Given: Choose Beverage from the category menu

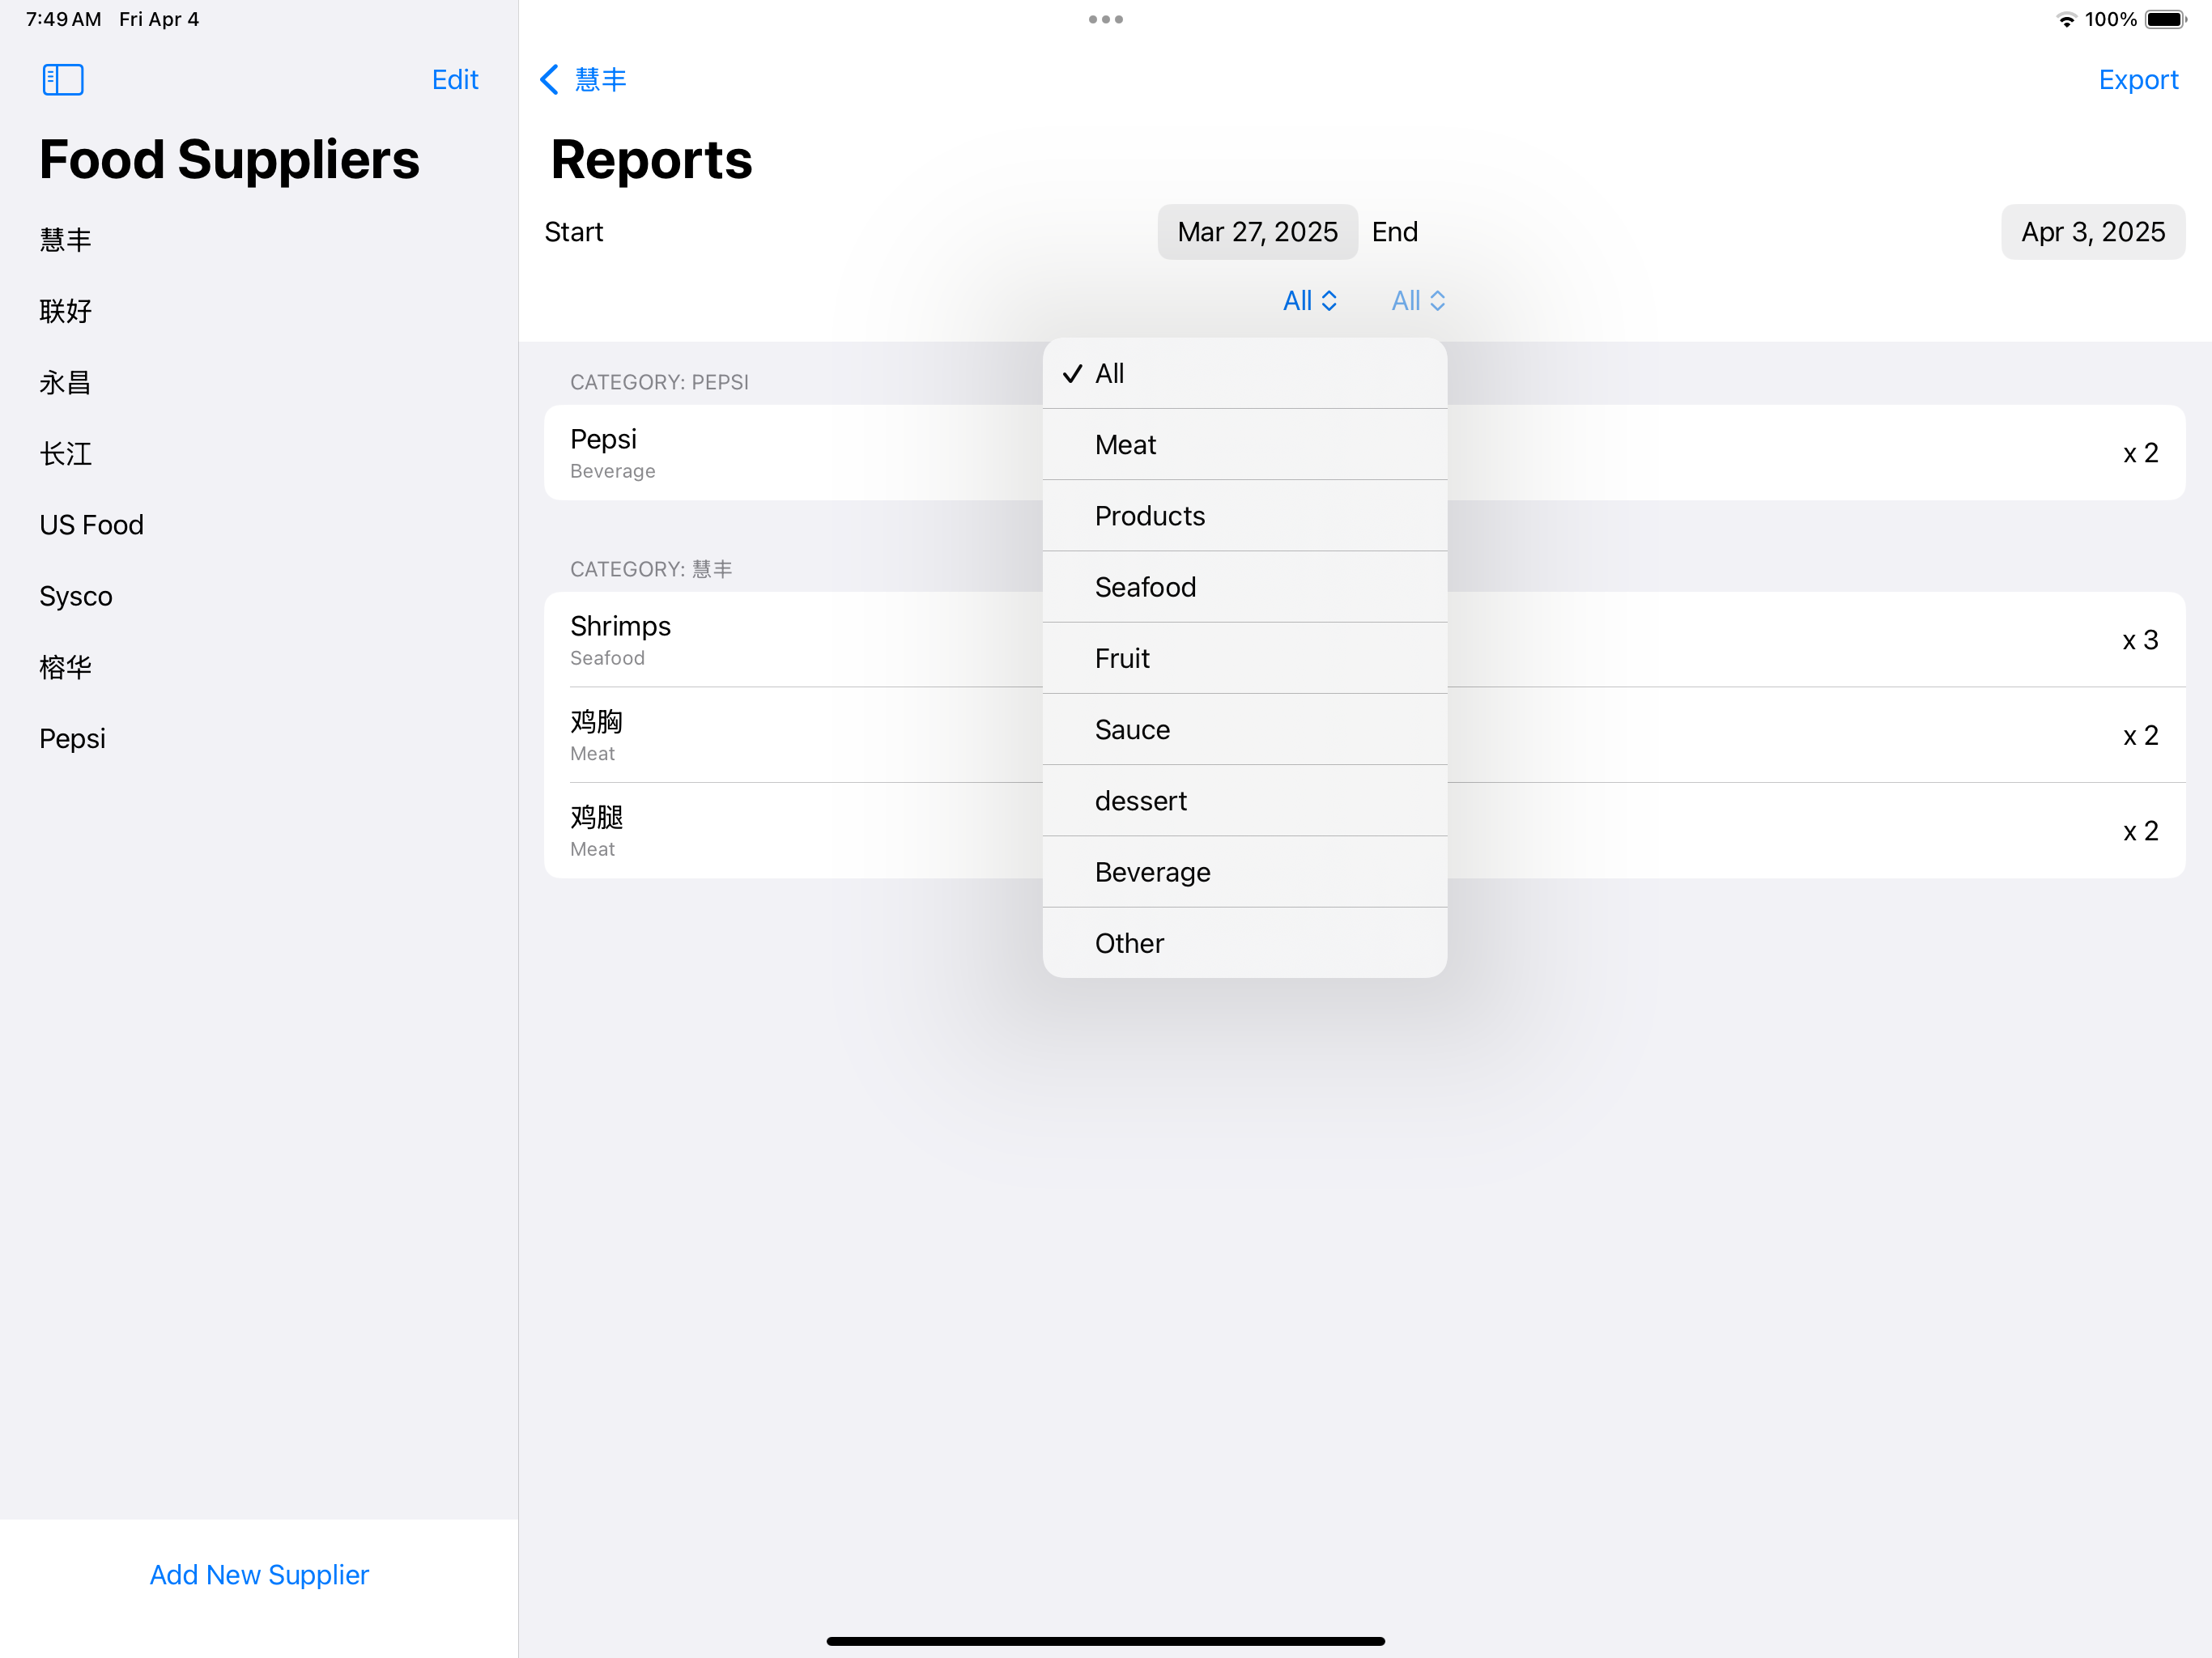Looking at the screenshot, I should pos(1245,872).
